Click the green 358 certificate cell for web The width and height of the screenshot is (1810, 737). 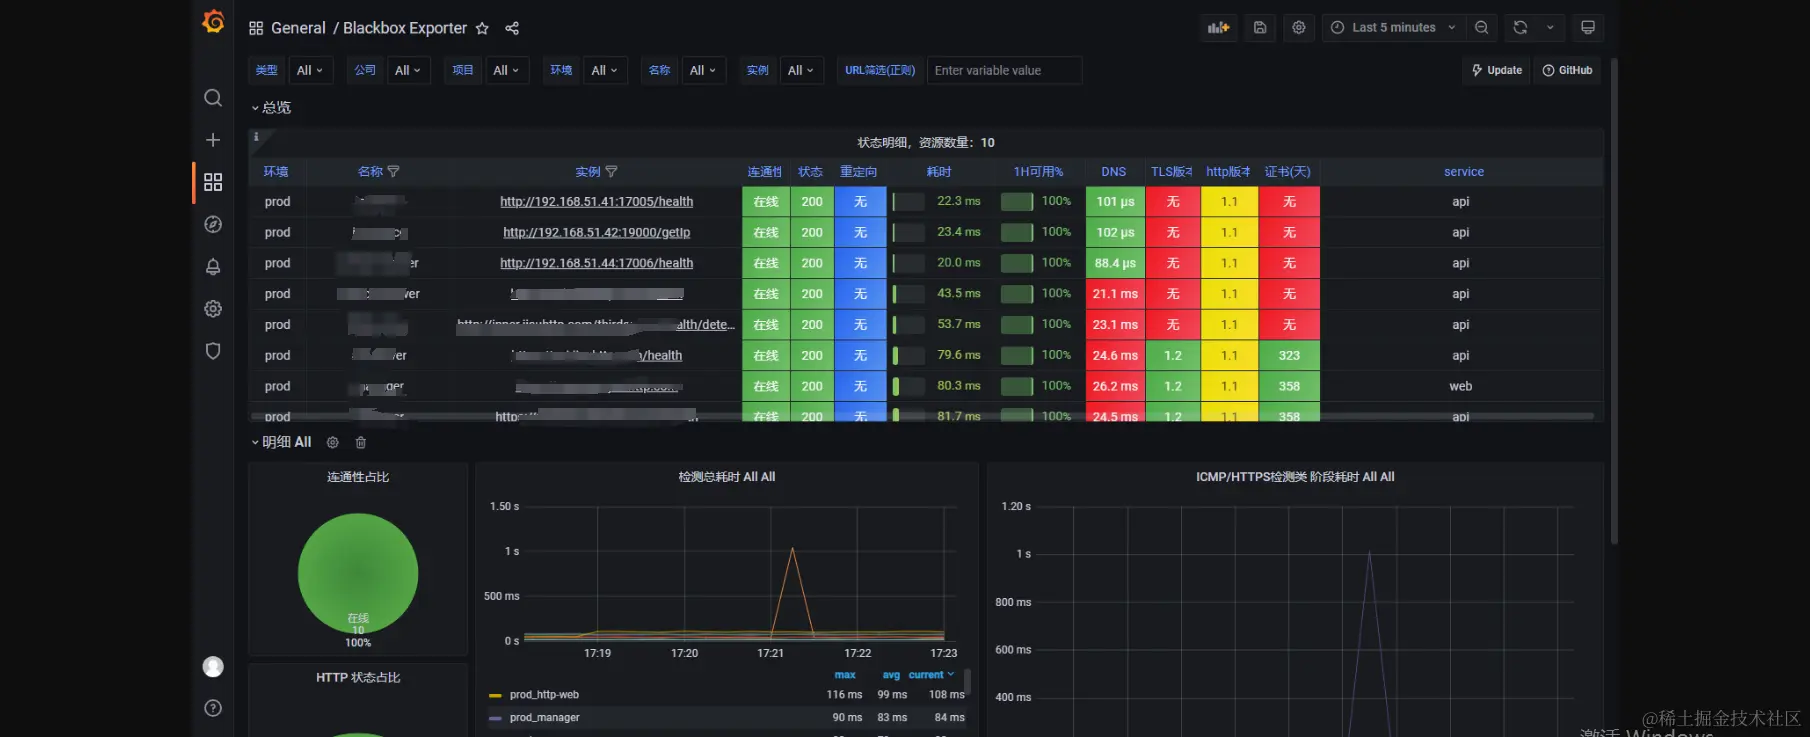tap(1289, 386)
